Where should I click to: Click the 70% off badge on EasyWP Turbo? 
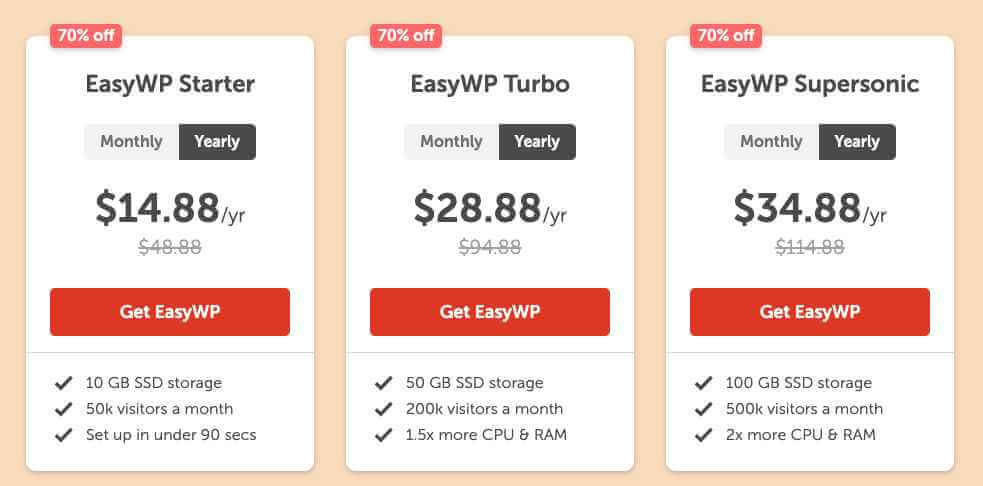[x=406, y=36]
